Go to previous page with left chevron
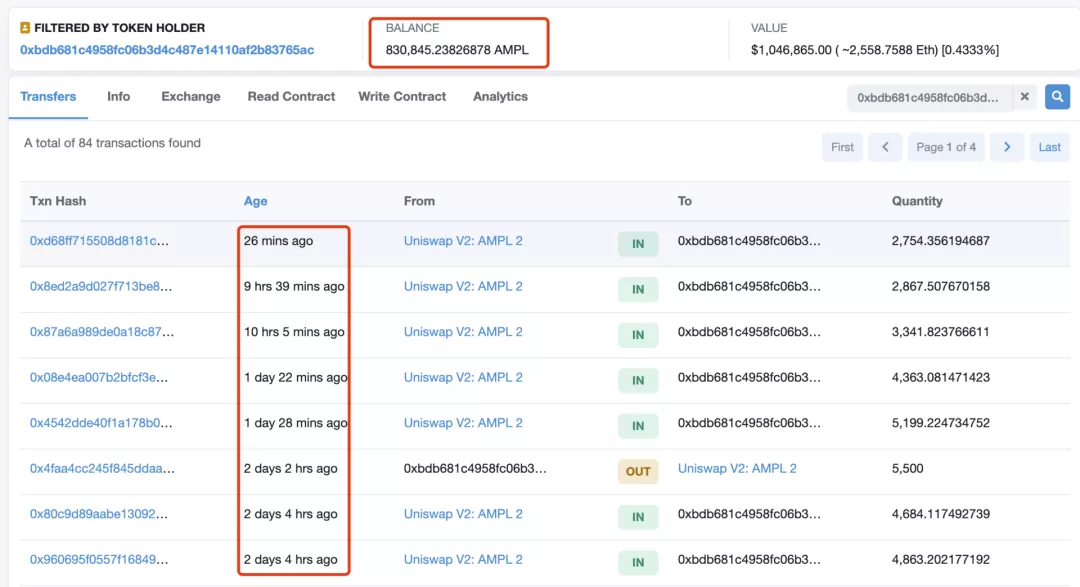 pyautogui.click(x=885, y=147)
